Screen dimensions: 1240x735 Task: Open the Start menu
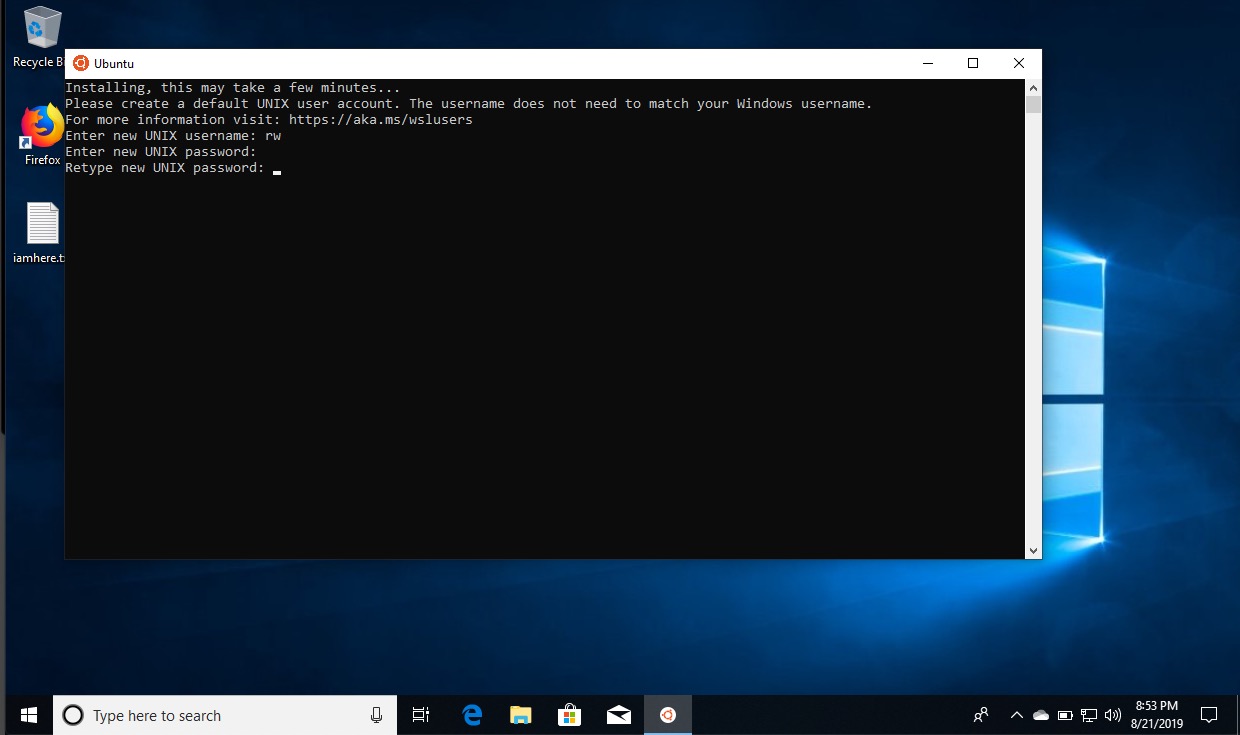(27, 715)
